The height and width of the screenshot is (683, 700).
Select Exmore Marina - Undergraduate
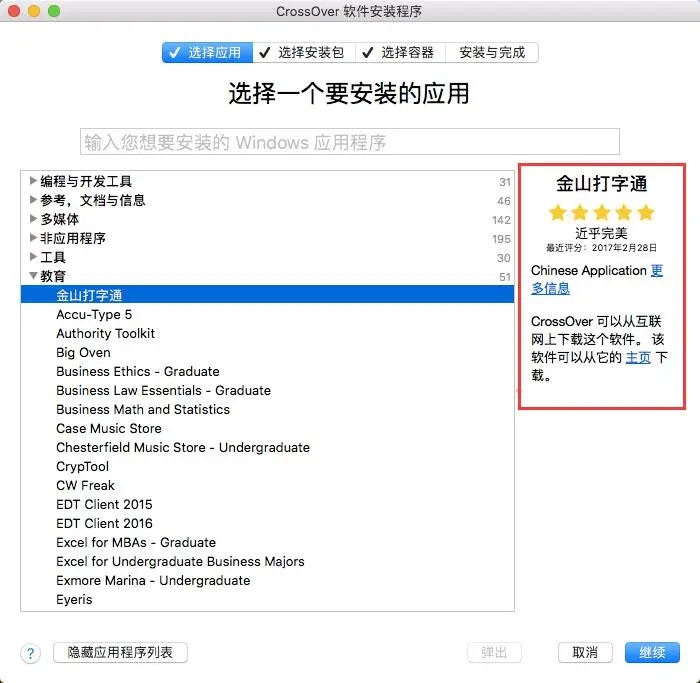tap(267, 580)
